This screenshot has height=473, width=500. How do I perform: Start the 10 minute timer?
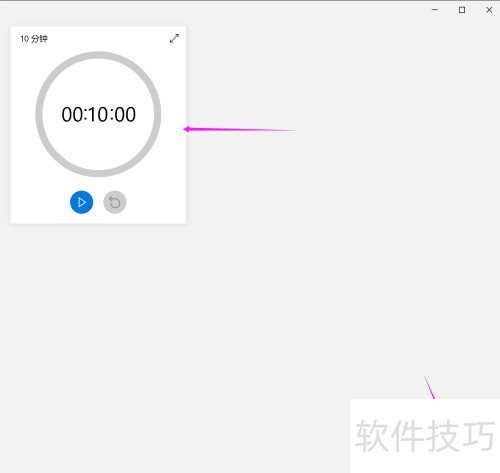(81, 202)
